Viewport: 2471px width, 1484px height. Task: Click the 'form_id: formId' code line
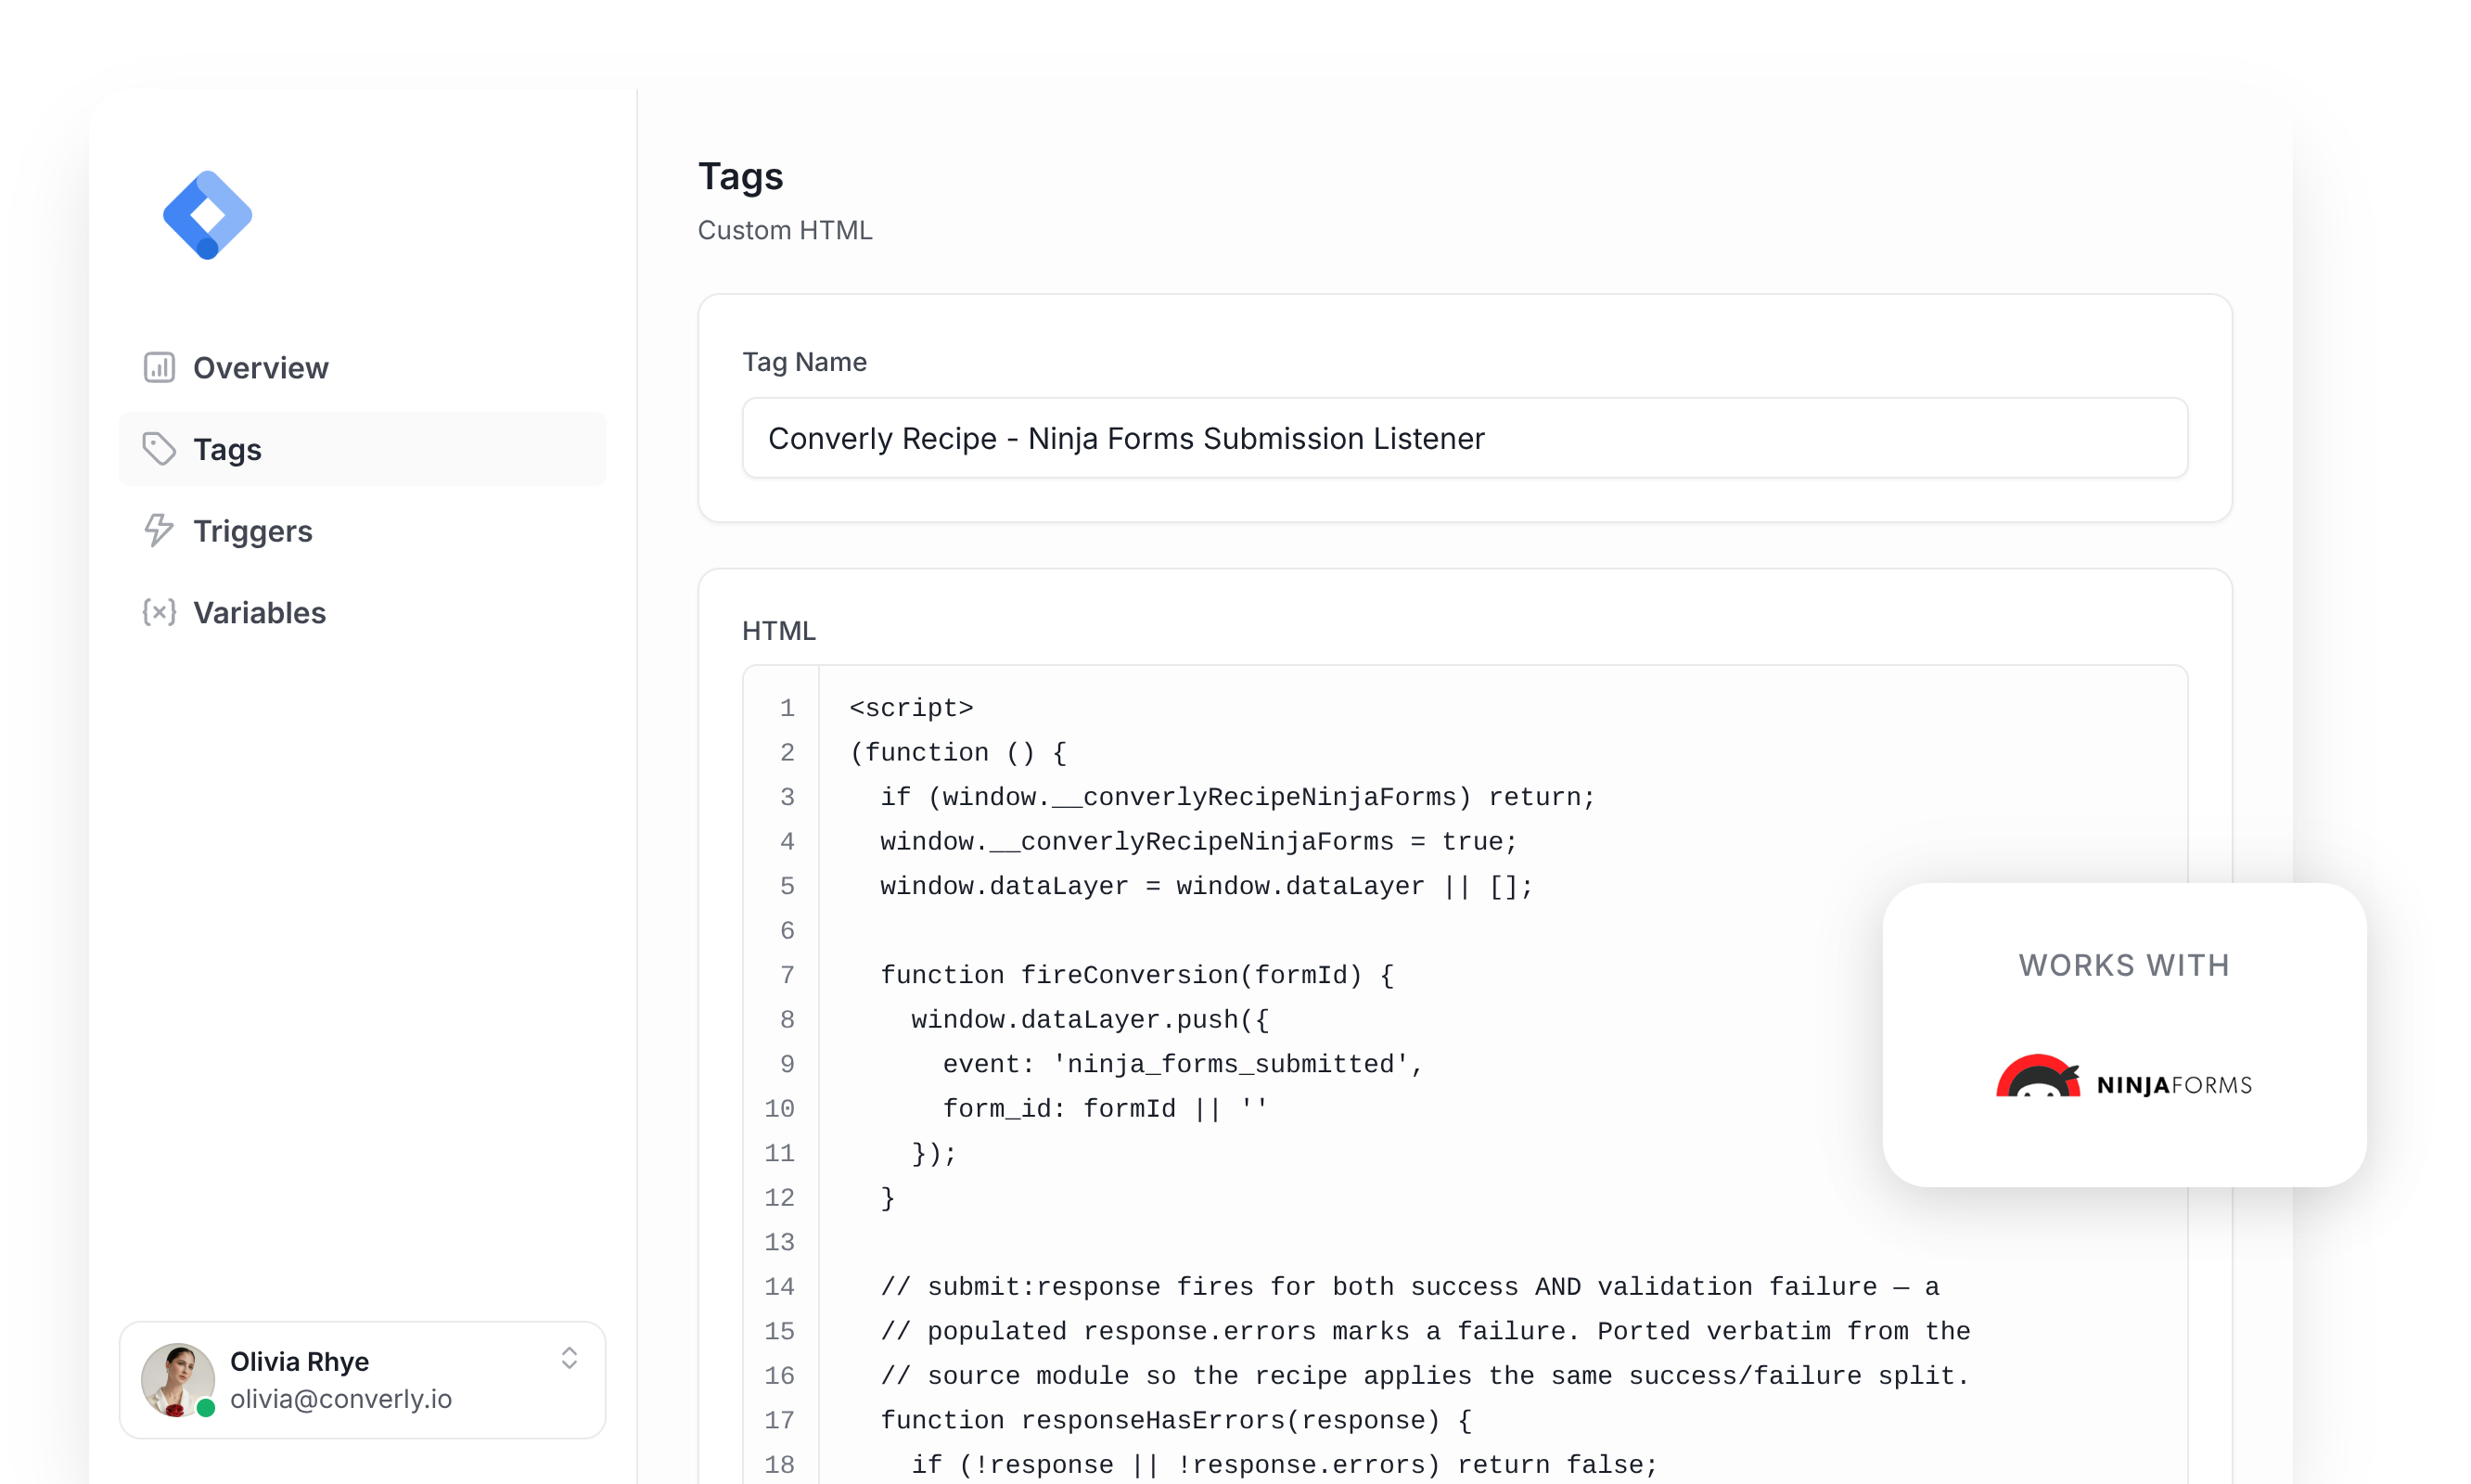(x=1104, y=1109)
